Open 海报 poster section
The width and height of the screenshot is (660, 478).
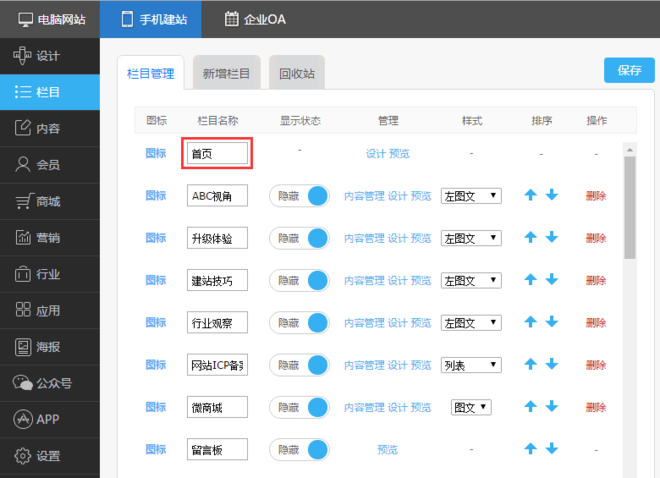click(x=50, y=347)
